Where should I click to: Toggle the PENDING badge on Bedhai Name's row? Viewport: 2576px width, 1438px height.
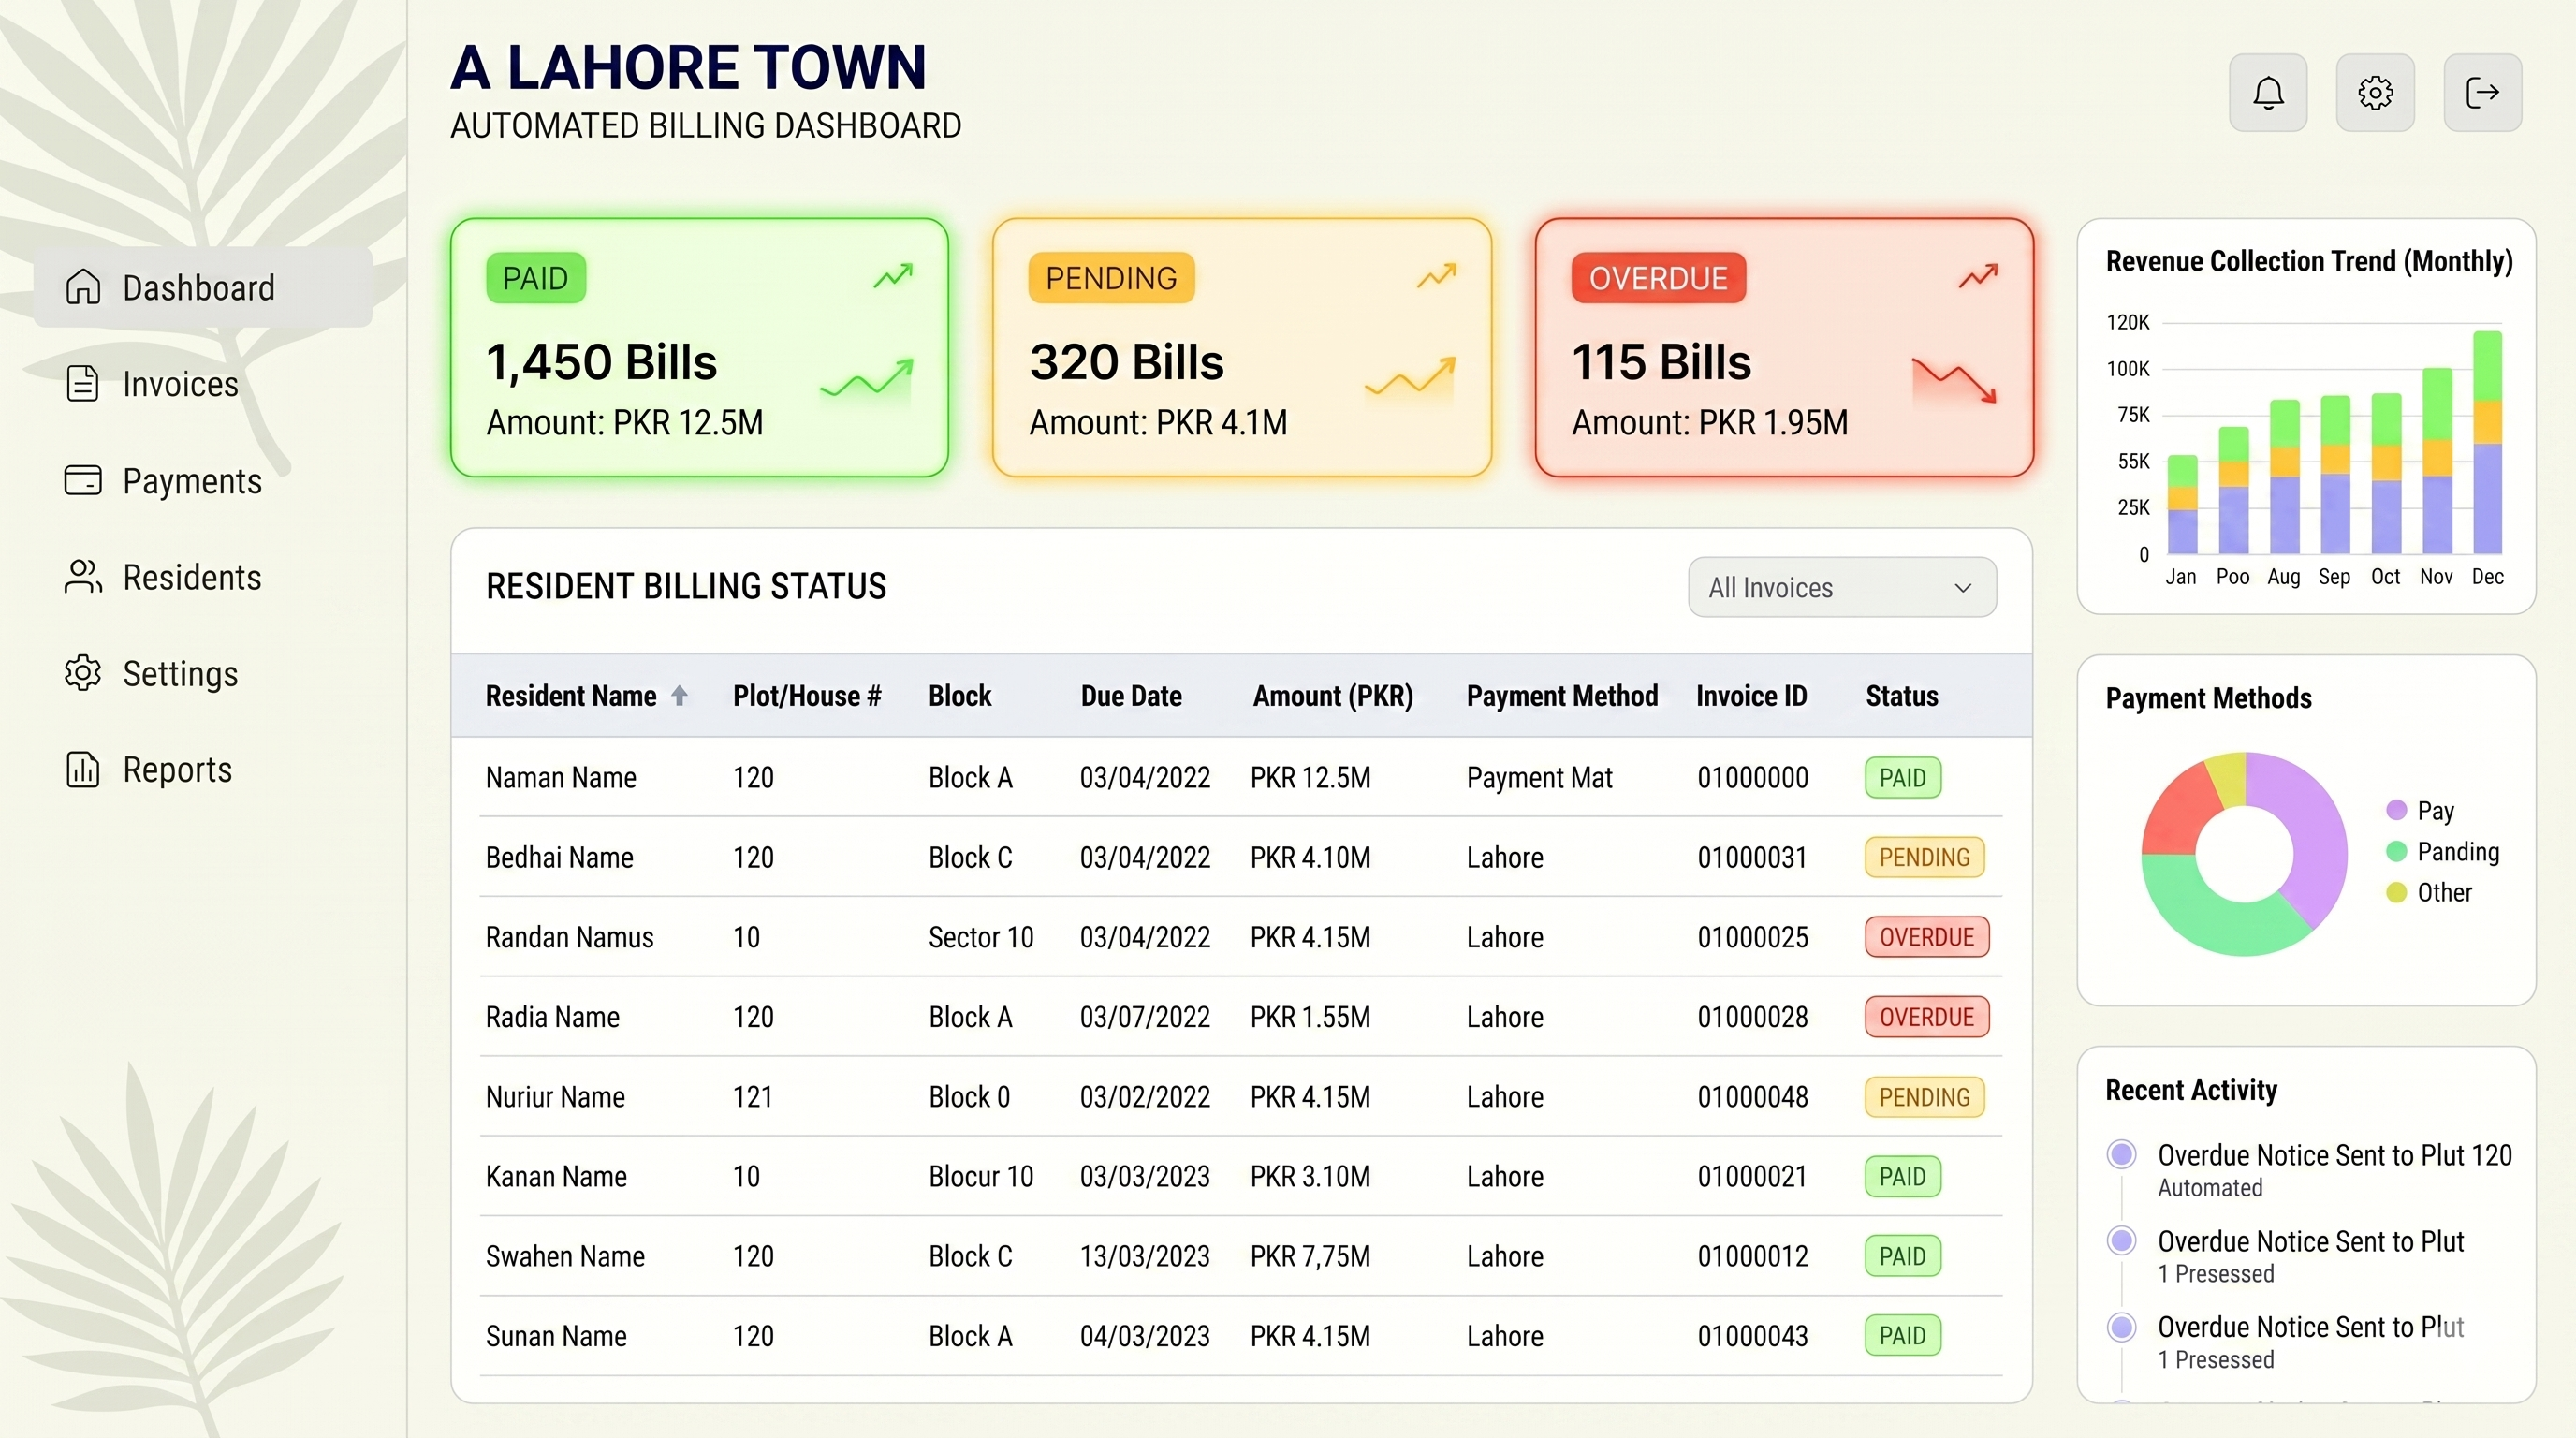[1923, 857]
